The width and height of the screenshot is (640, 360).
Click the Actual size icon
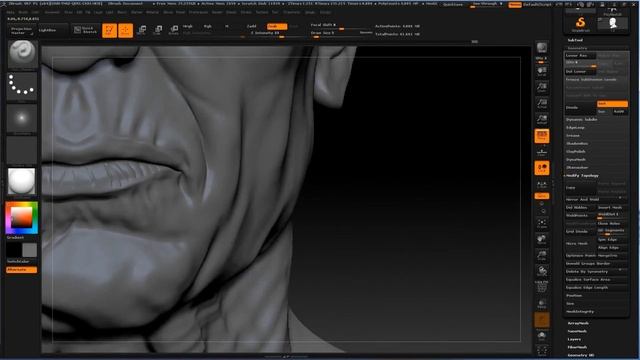coord(542,104)
